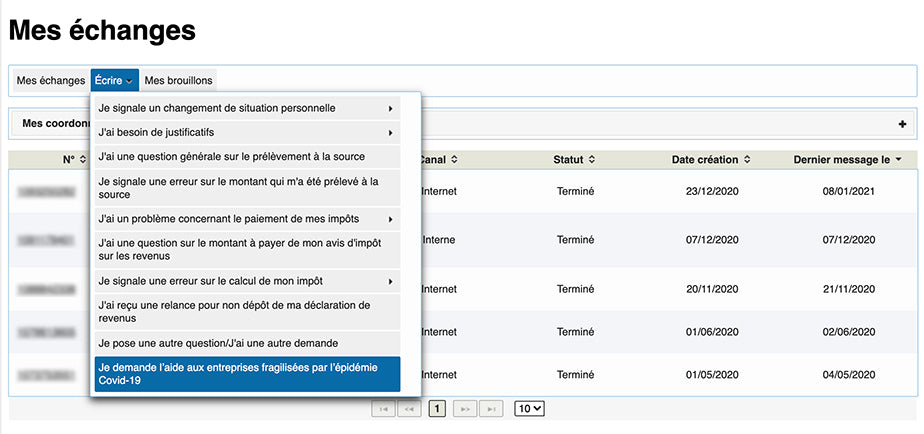Switch to the Mes échanges tab
The image size is (924, 434).
coord(51,80)
